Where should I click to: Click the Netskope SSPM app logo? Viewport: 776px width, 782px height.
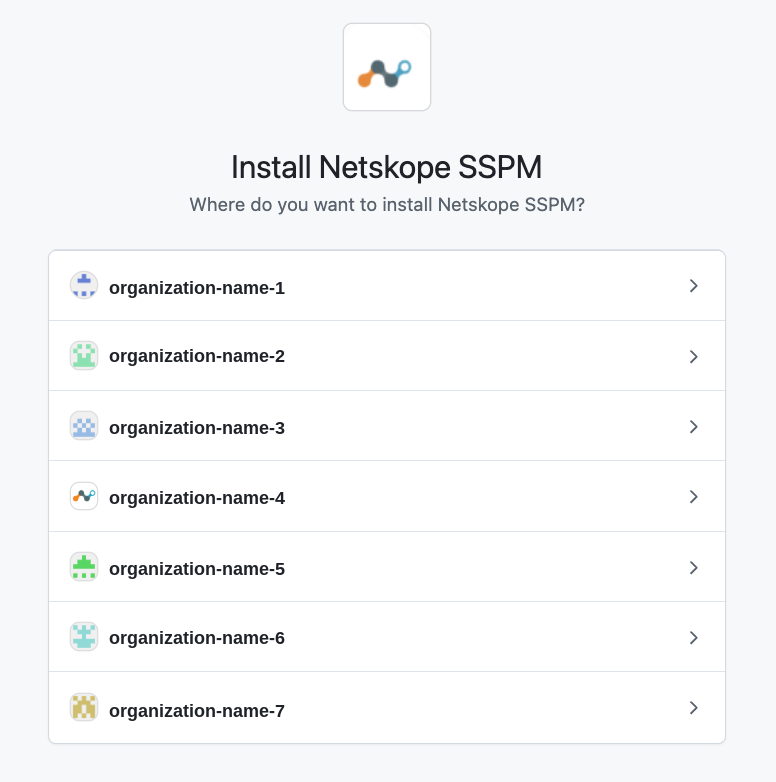pos(387,67)
